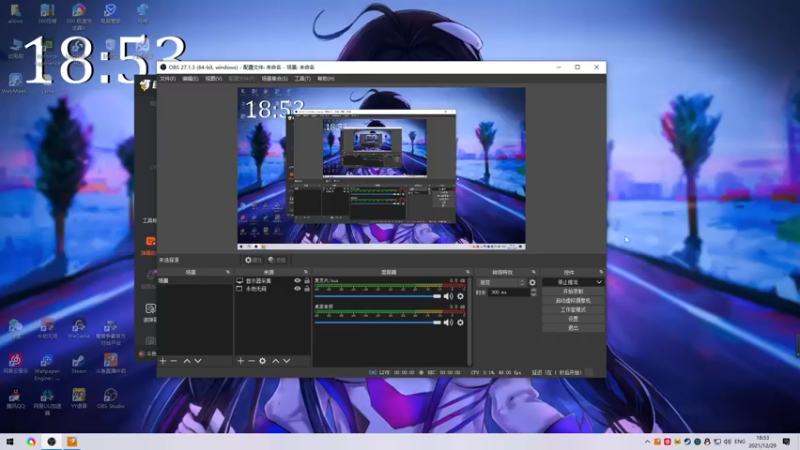Add a new scene with the plus icon
The image size is (800, 450).
tap(163, 361)
